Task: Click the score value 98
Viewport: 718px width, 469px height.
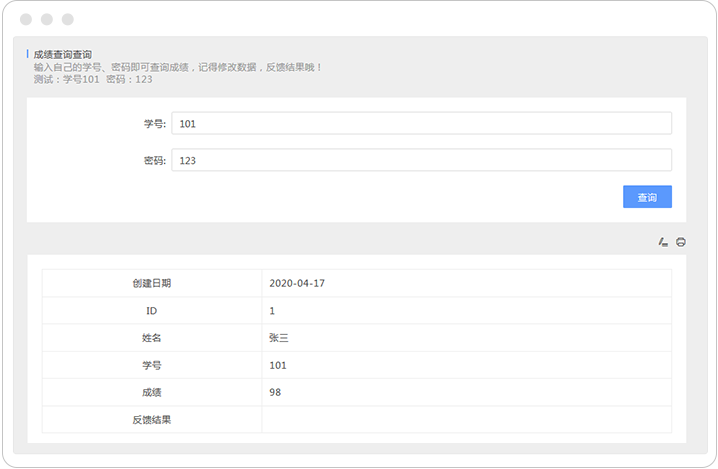Action: coord(275,392)
